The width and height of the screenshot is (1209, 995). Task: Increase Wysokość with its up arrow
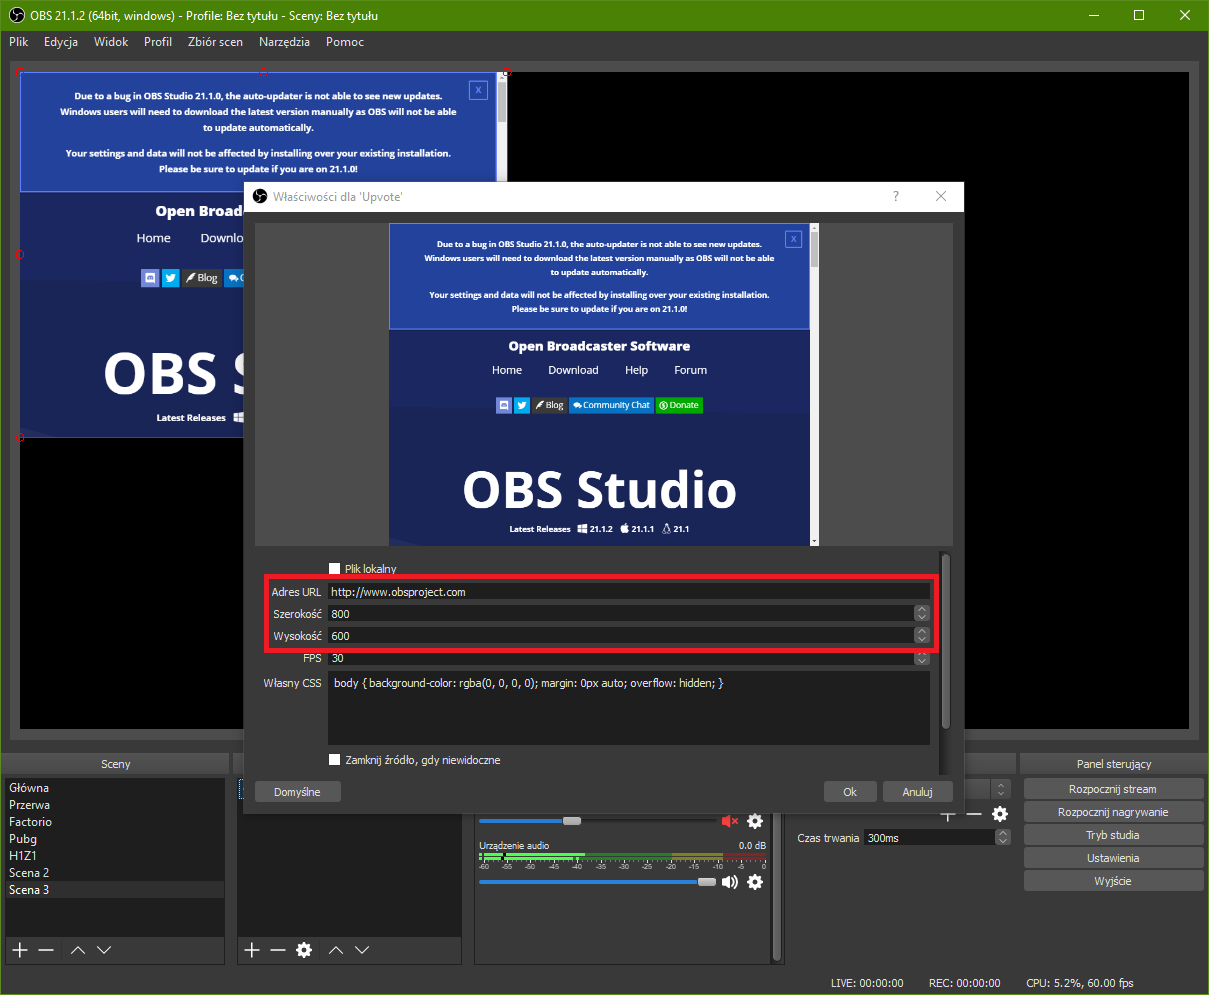(922, 631)
